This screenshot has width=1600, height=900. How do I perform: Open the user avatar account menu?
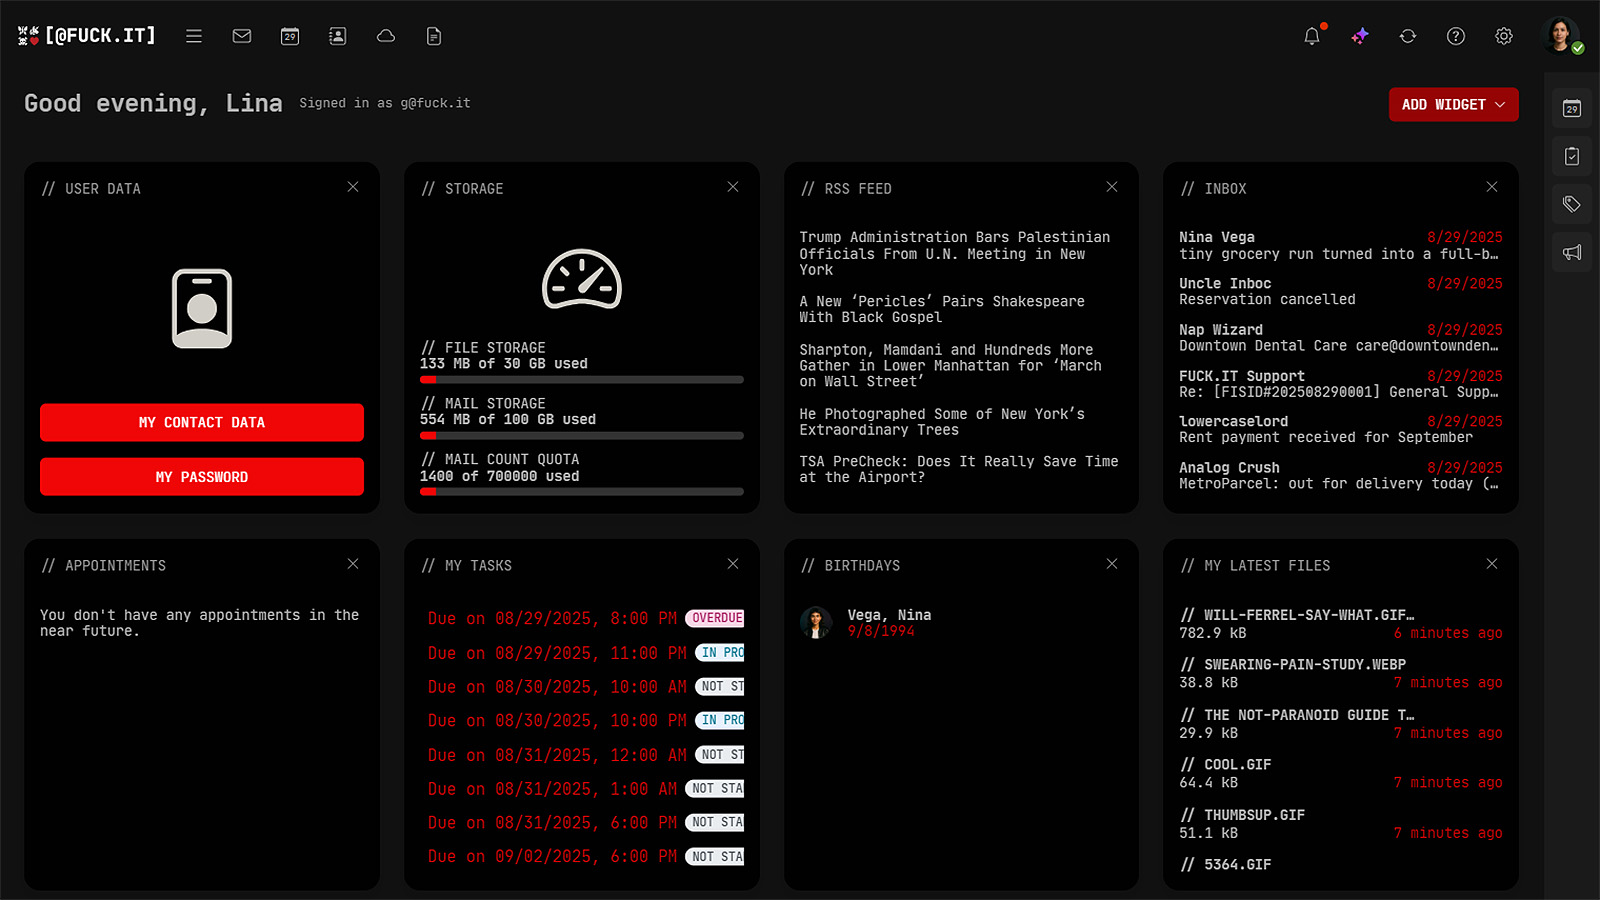point(1560,36)
